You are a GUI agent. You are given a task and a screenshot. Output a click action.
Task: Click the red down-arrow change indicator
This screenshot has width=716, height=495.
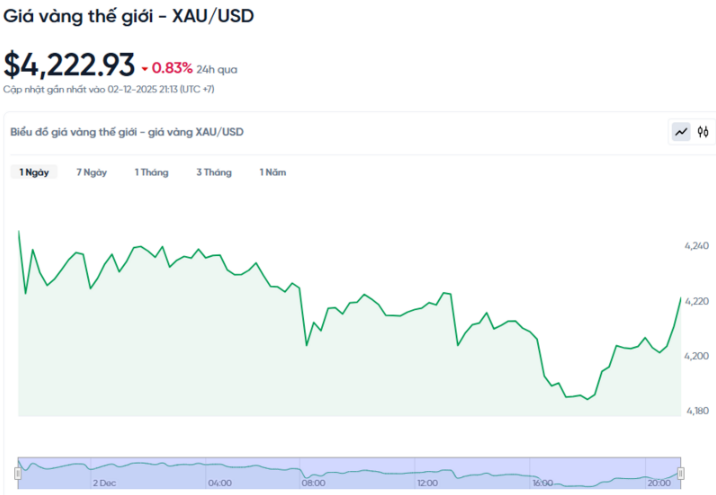[145, 69]
